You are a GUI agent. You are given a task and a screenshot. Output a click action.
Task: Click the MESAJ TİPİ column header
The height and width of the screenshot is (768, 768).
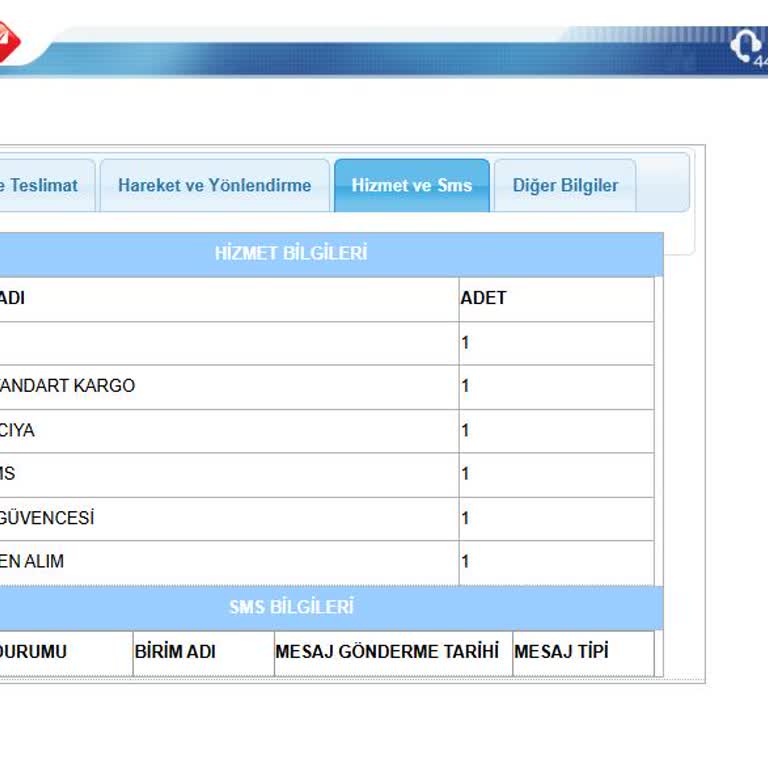click(x=561, y=651)
